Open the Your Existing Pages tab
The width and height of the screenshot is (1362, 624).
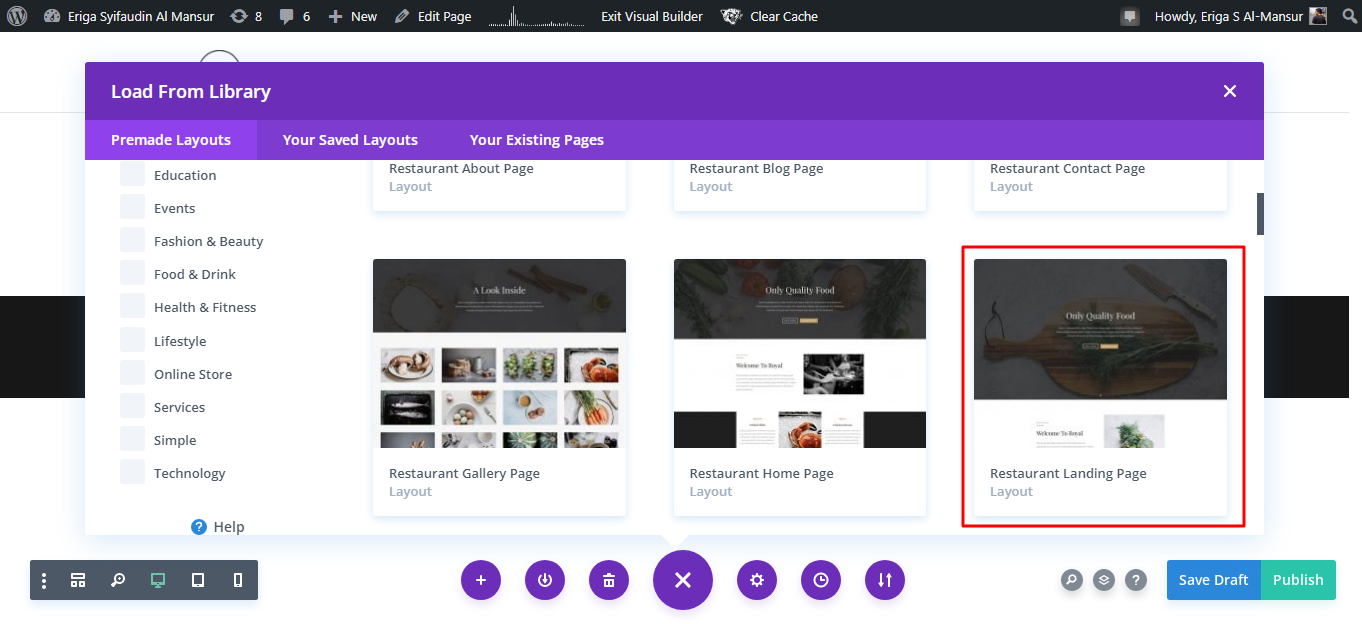click(536, 139)
